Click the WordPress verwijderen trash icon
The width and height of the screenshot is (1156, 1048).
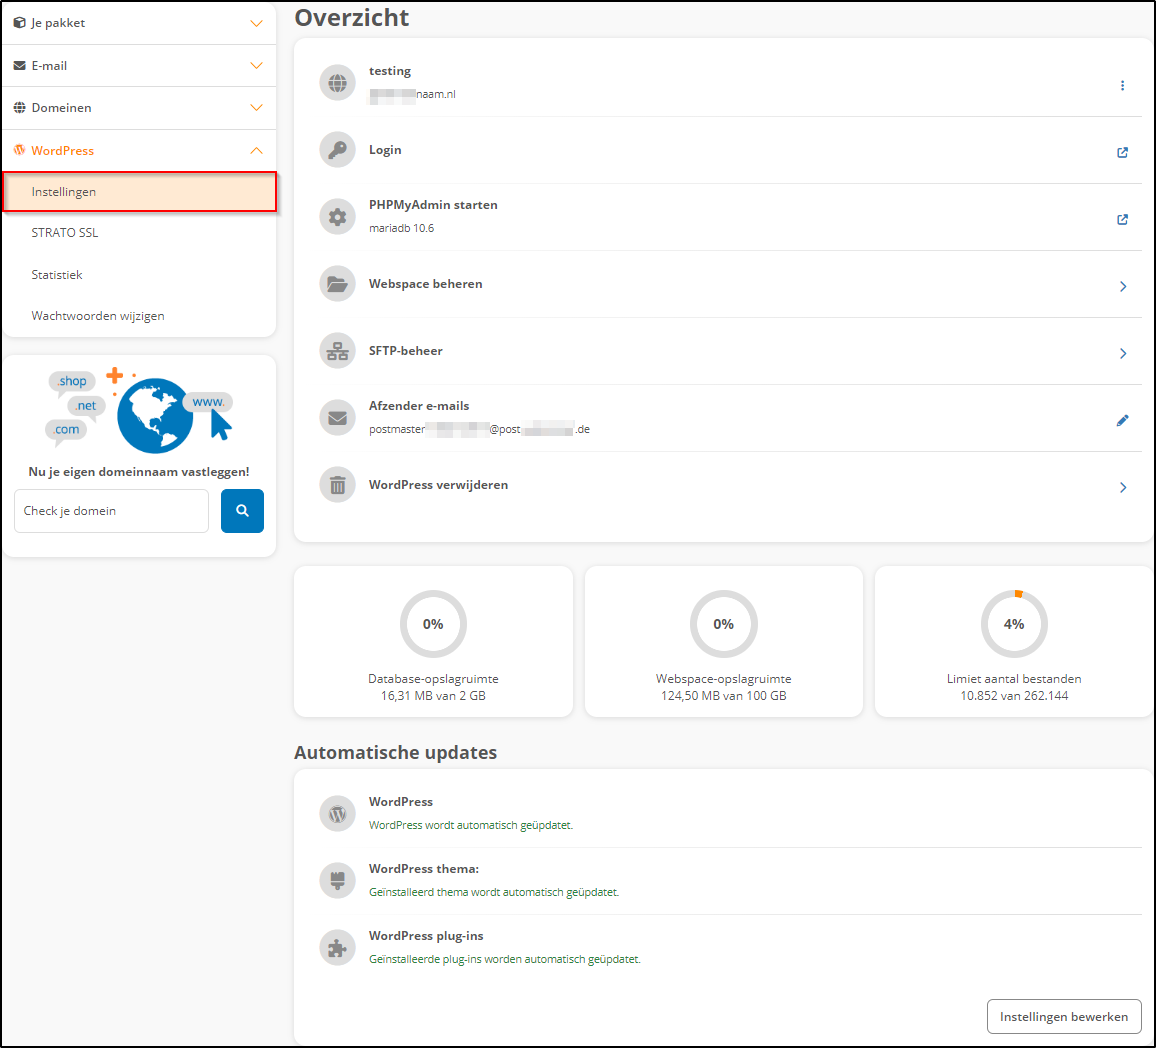coord(337,484)
